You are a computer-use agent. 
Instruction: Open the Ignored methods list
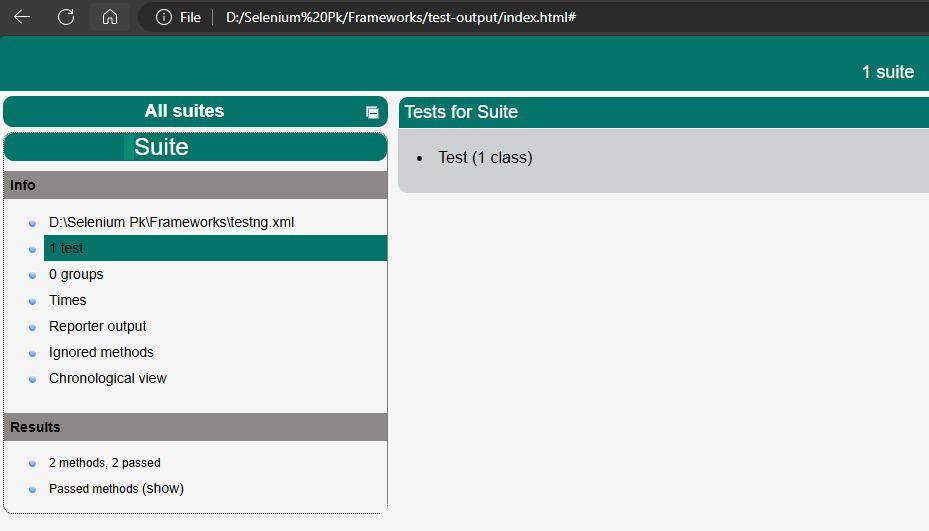pos(101,353)
